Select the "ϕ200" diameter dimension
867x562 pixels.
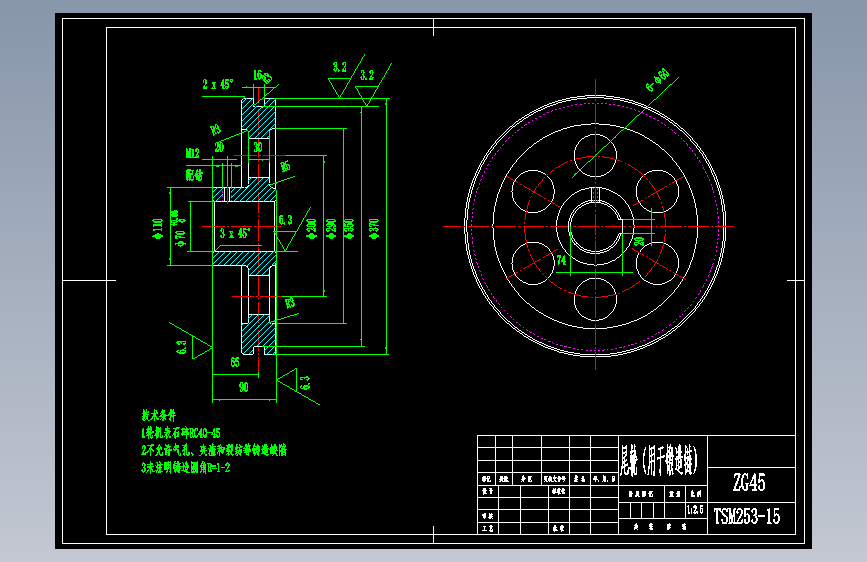pos(311,228)
